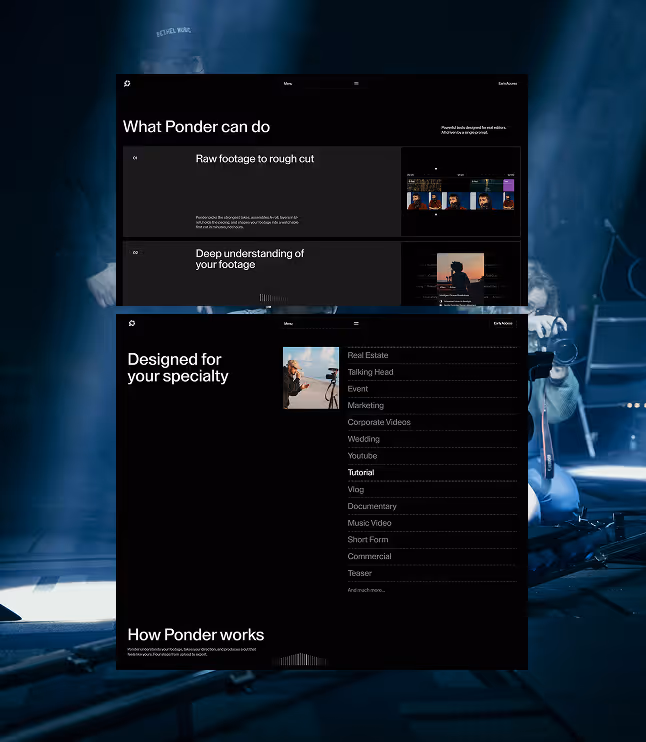Screen dimensions: 646x742
Task: Open the hamburger menu icon on the upper screen
Action: point(356,83)
